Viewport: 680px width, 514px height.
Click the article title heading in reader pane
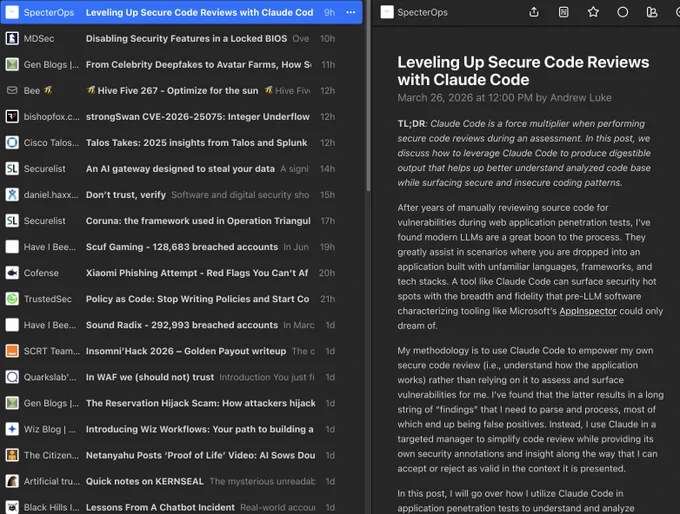(523, 71)
